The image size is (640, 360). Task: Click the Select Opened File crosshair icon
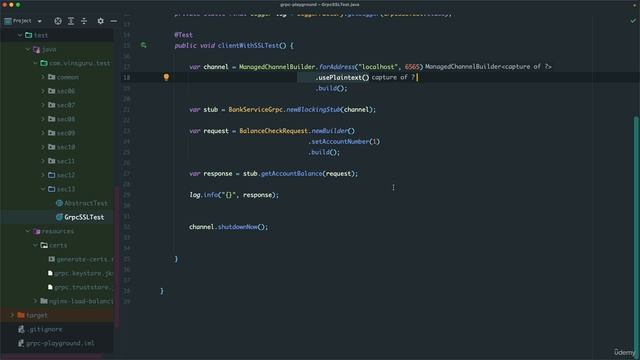tap(58, 21)
